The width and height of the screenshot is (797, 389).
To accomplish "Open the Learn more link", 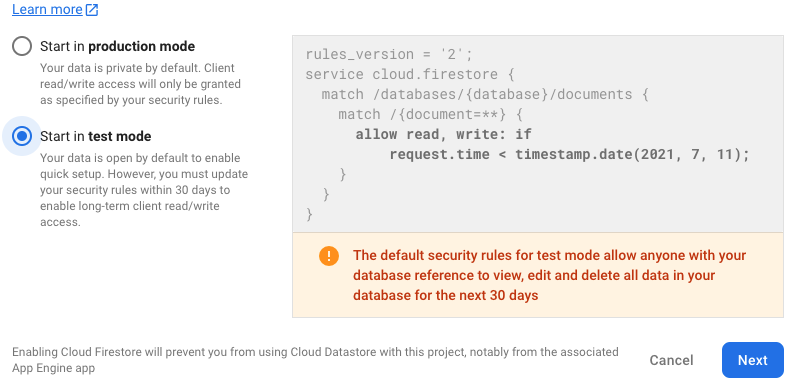I will 47,9.
